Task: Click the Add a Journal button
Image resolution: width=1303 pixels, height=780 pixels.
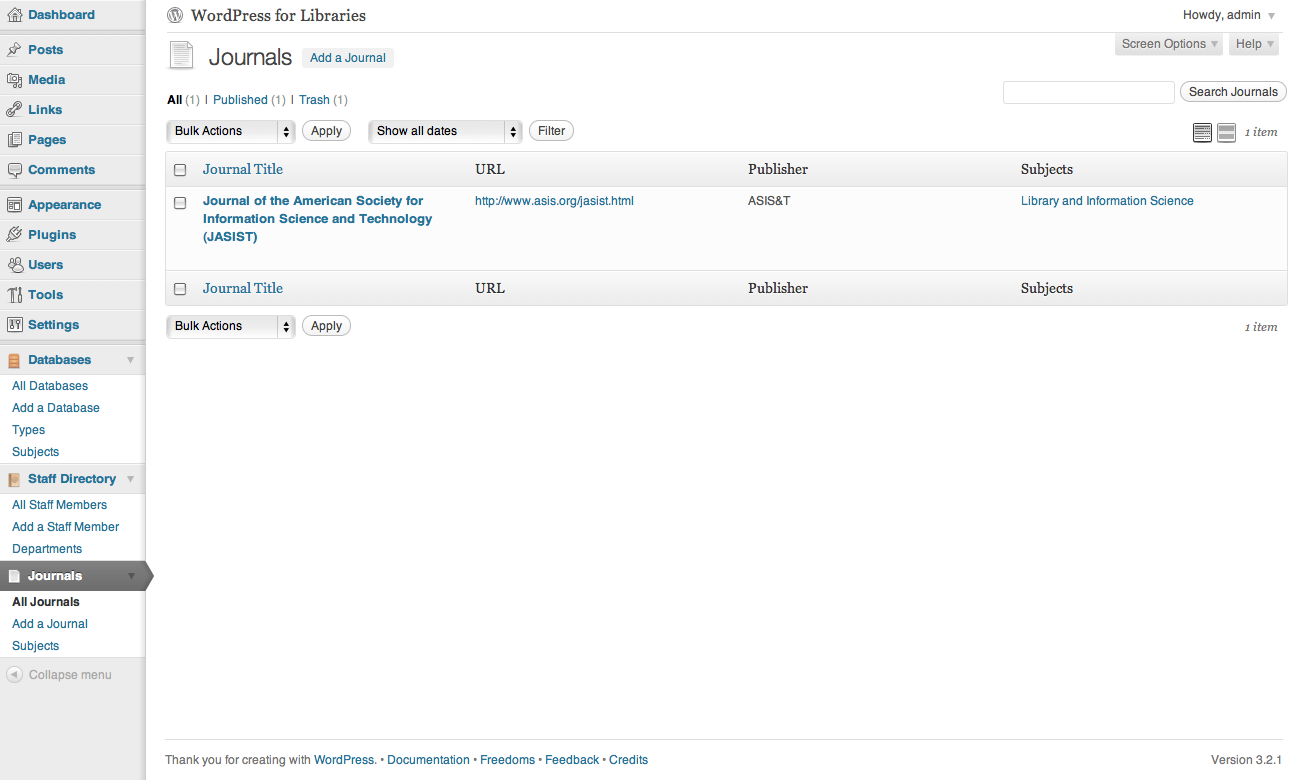Action: pyautogui.click(x=348, y=58)
